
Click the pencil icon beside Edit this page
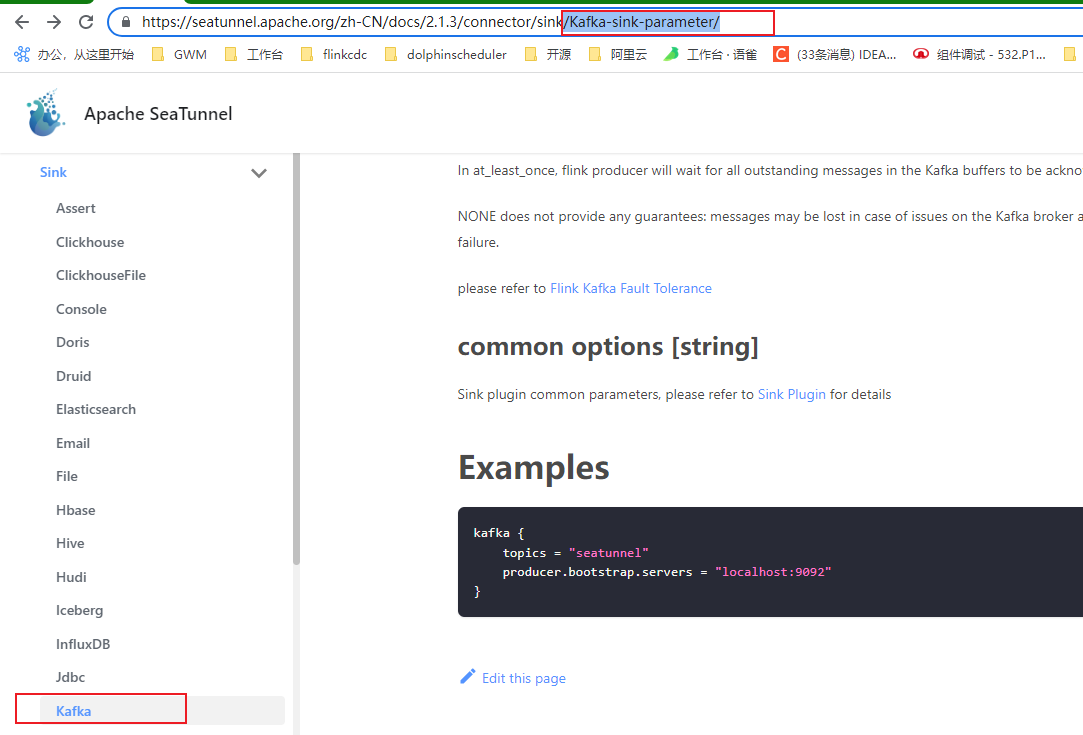[468, 677]
